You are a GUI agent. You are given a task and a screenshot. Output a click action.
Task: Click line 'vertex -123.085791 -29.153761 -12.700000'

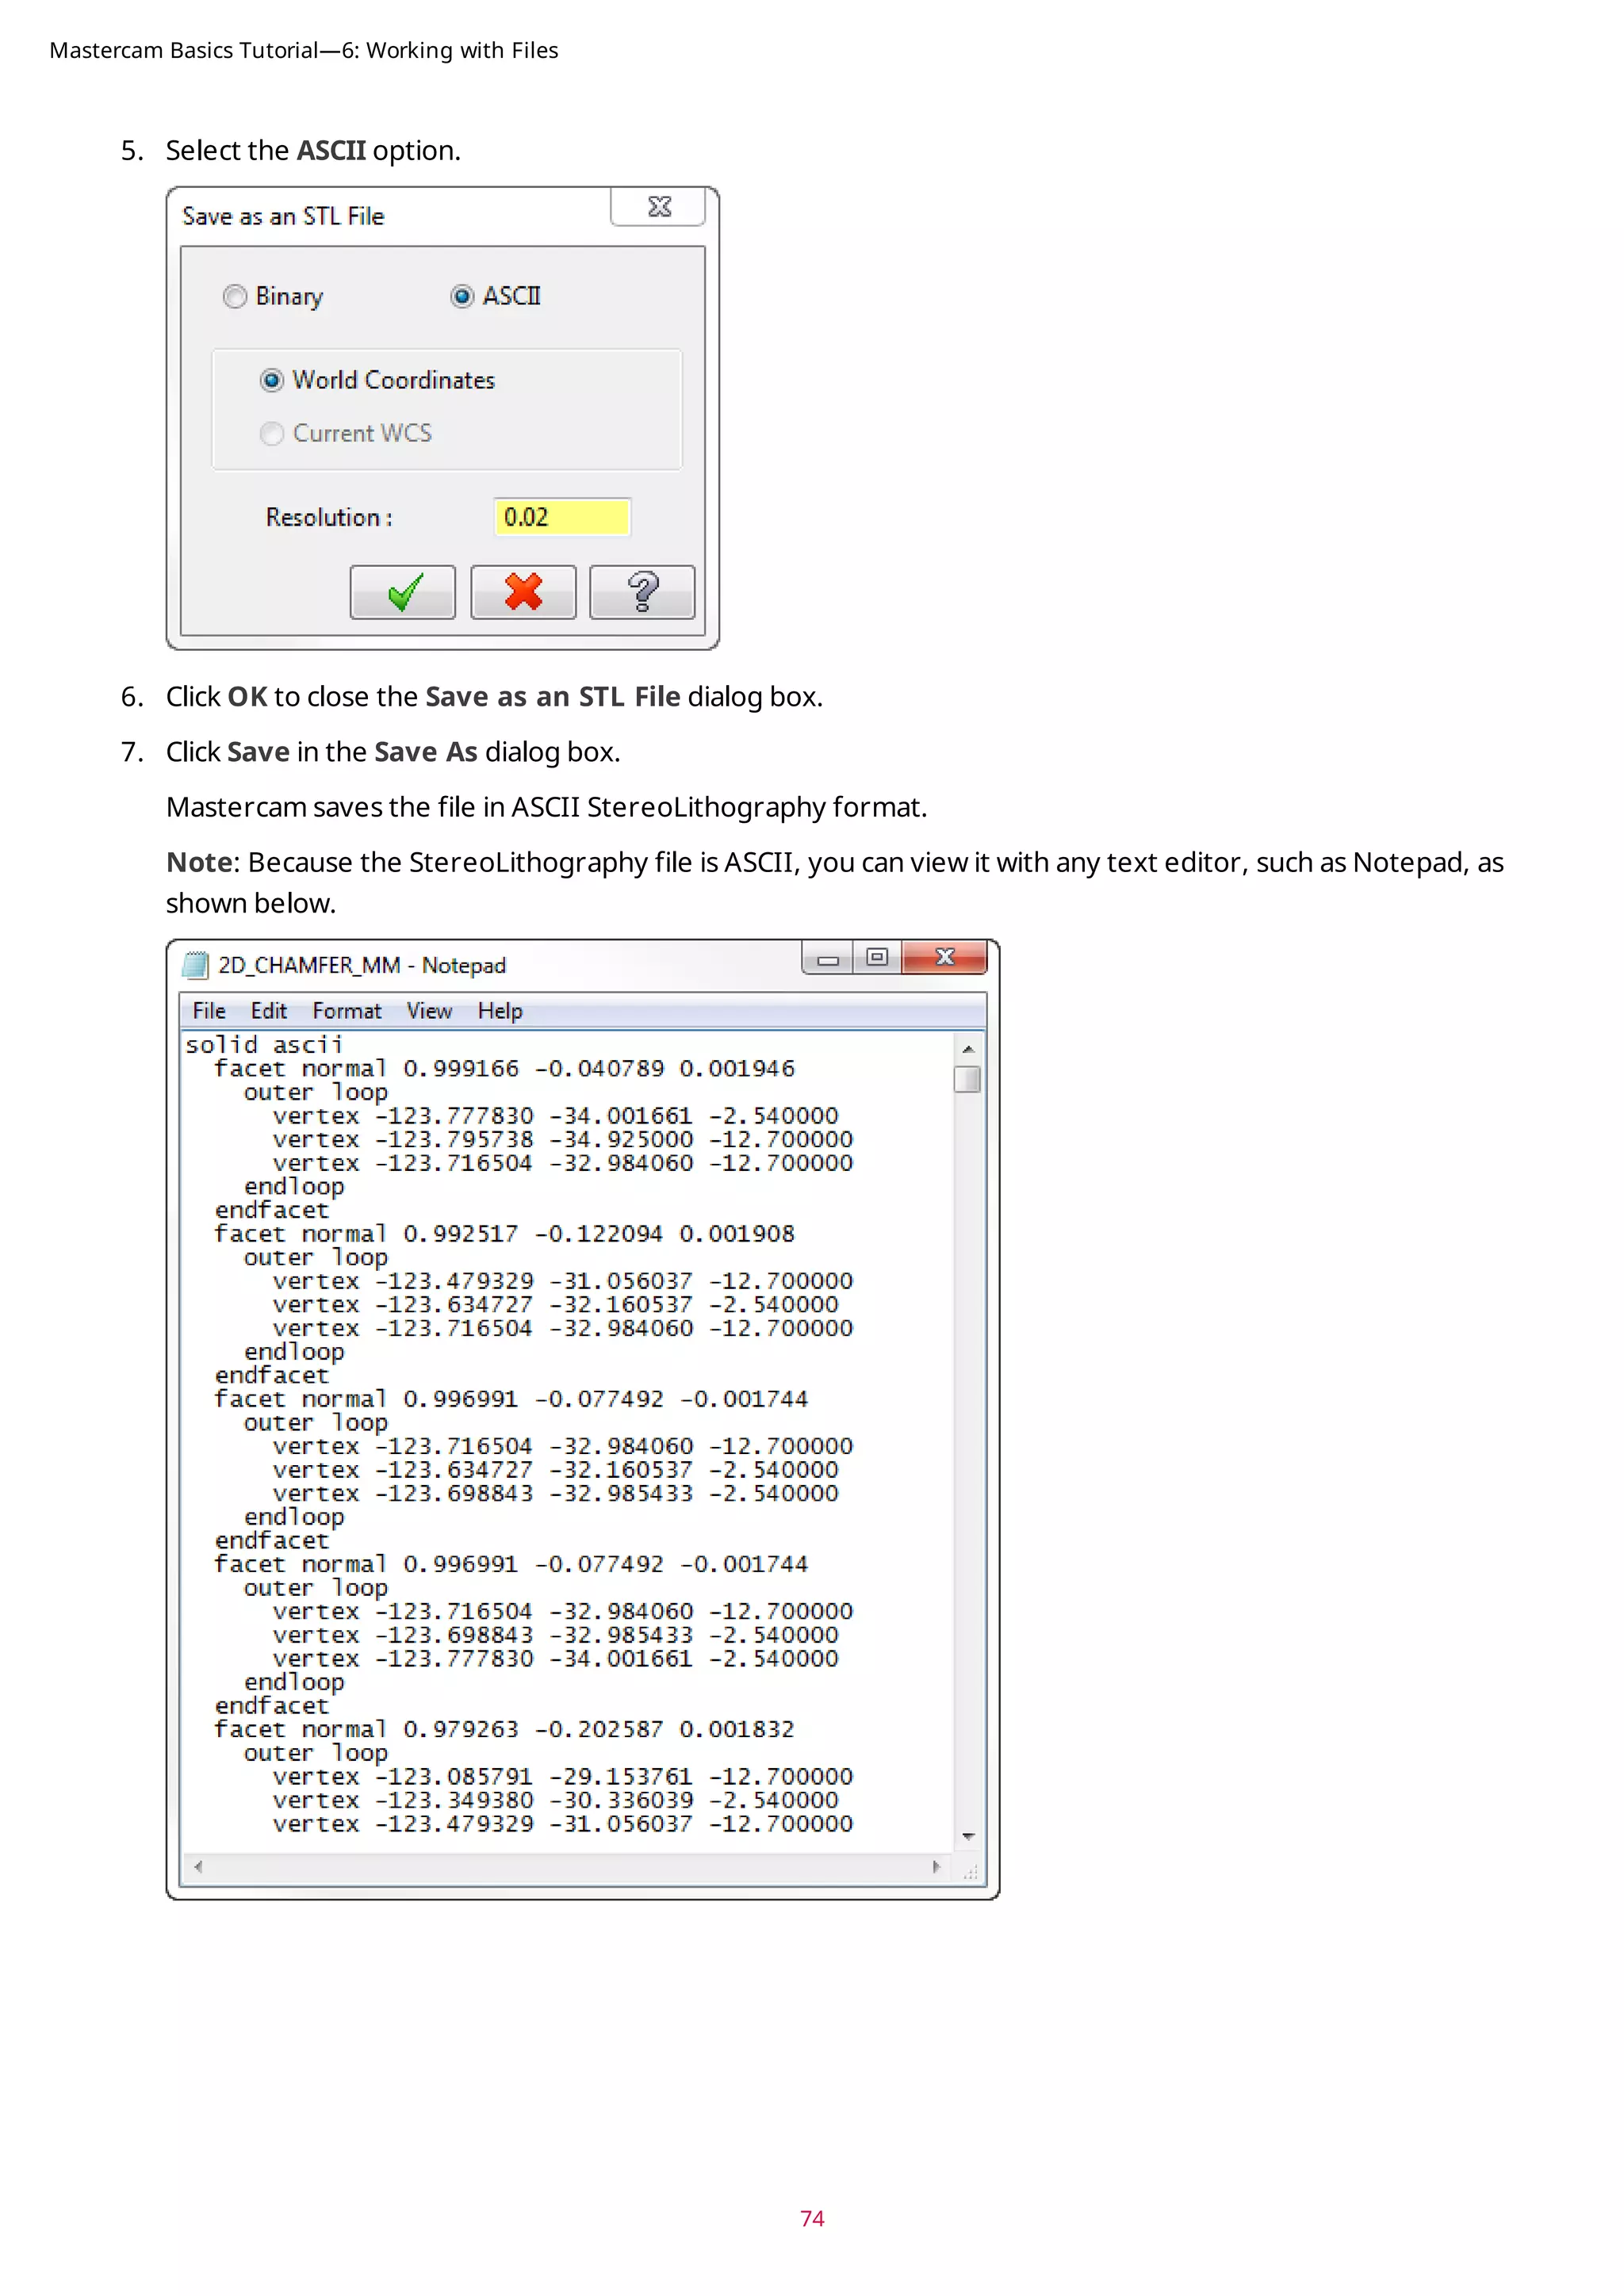tap(563, 1777)
